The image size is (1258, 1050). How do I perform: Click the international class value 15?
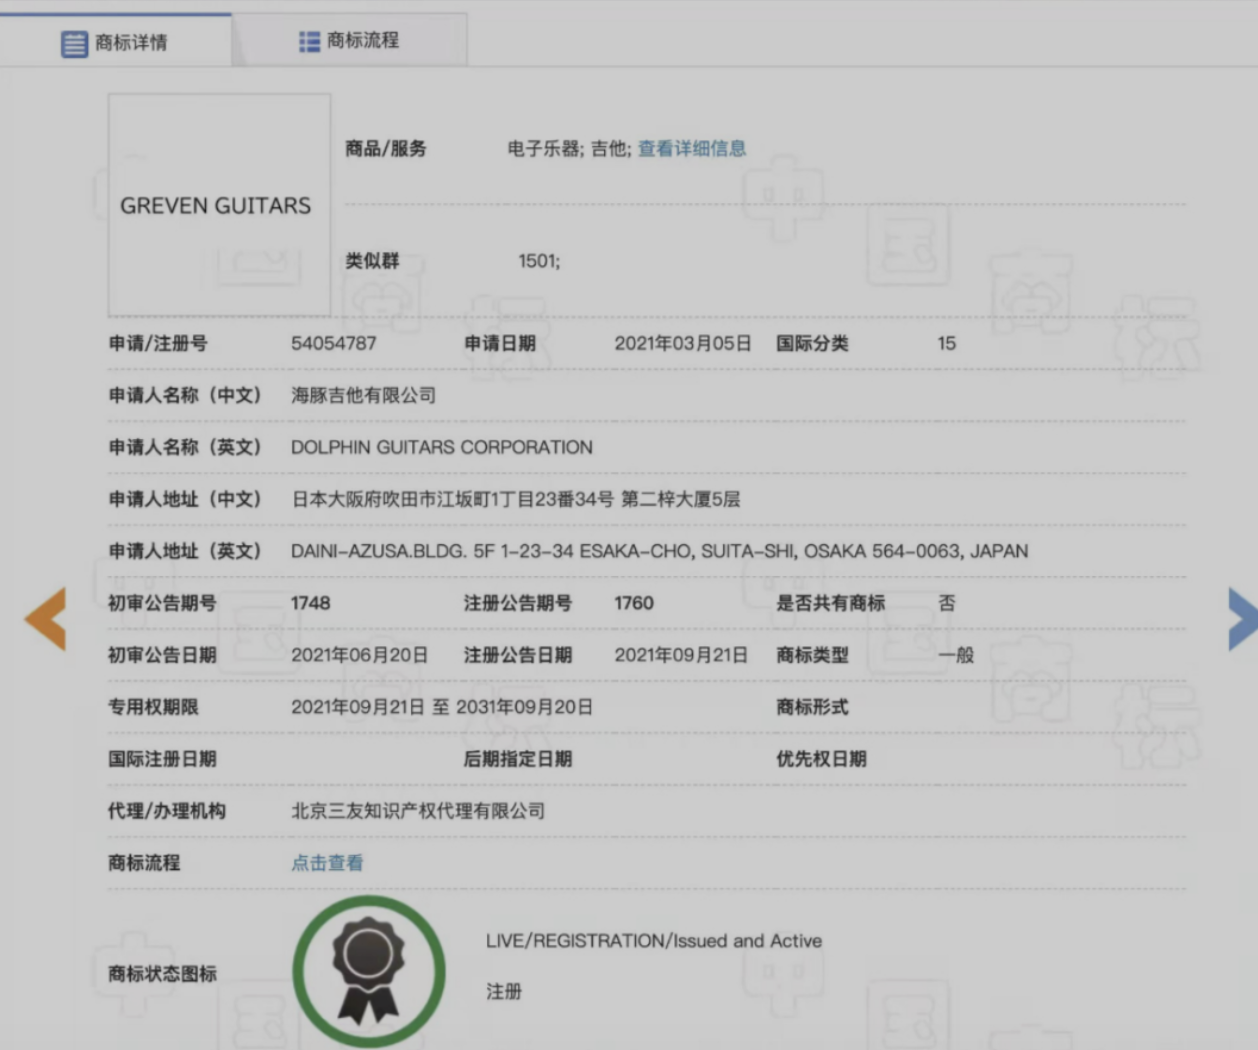click(946, 344)
